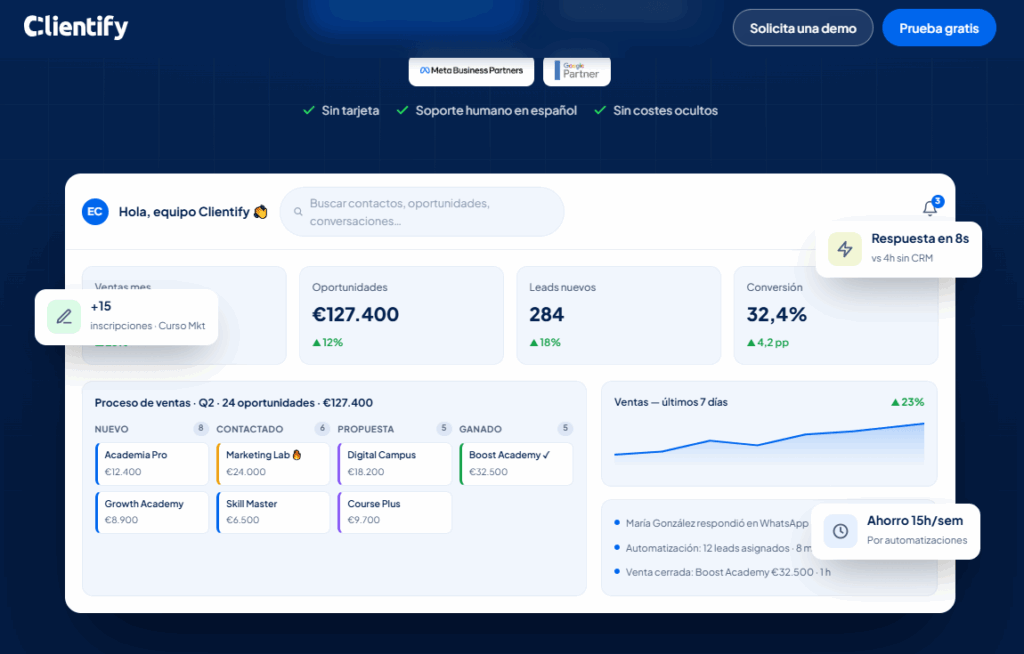Click the search magnifier icon
Viewport: 1024px width, 654px height.
click(298, 212)
